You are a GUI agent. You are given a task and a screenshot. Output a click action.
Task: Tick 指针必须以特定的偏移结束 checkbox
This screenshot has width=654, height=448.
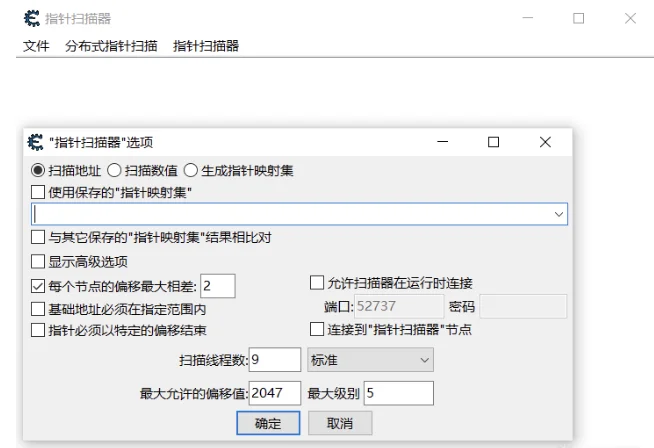tap(38, 330)
